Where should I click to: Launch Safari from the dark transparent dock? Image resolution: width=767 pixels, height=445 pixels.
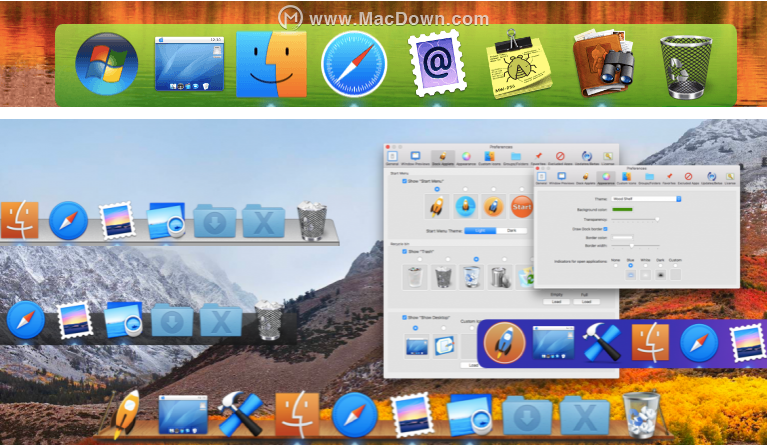[x=25, y=320]
